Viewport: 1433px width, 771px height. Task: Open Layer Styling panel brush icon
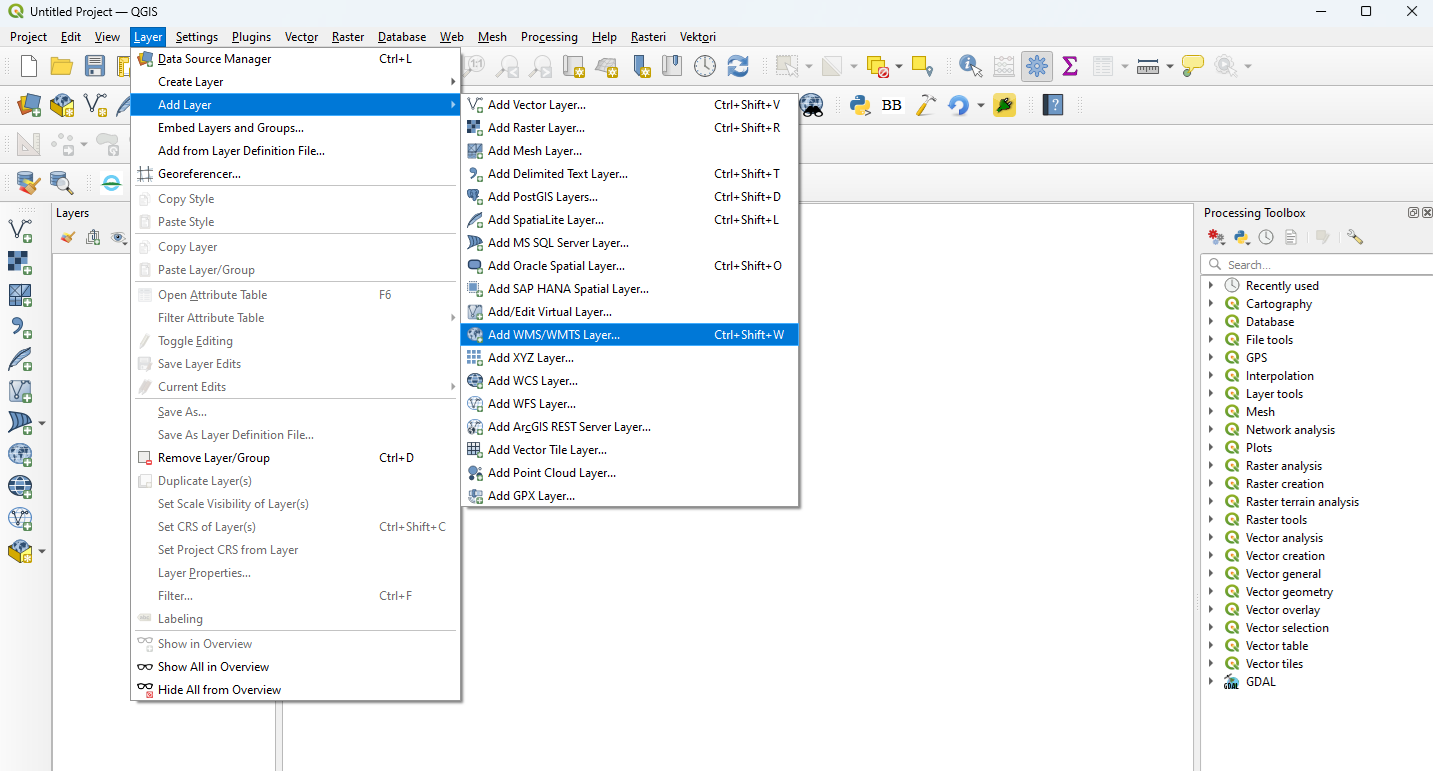(68, 238)
